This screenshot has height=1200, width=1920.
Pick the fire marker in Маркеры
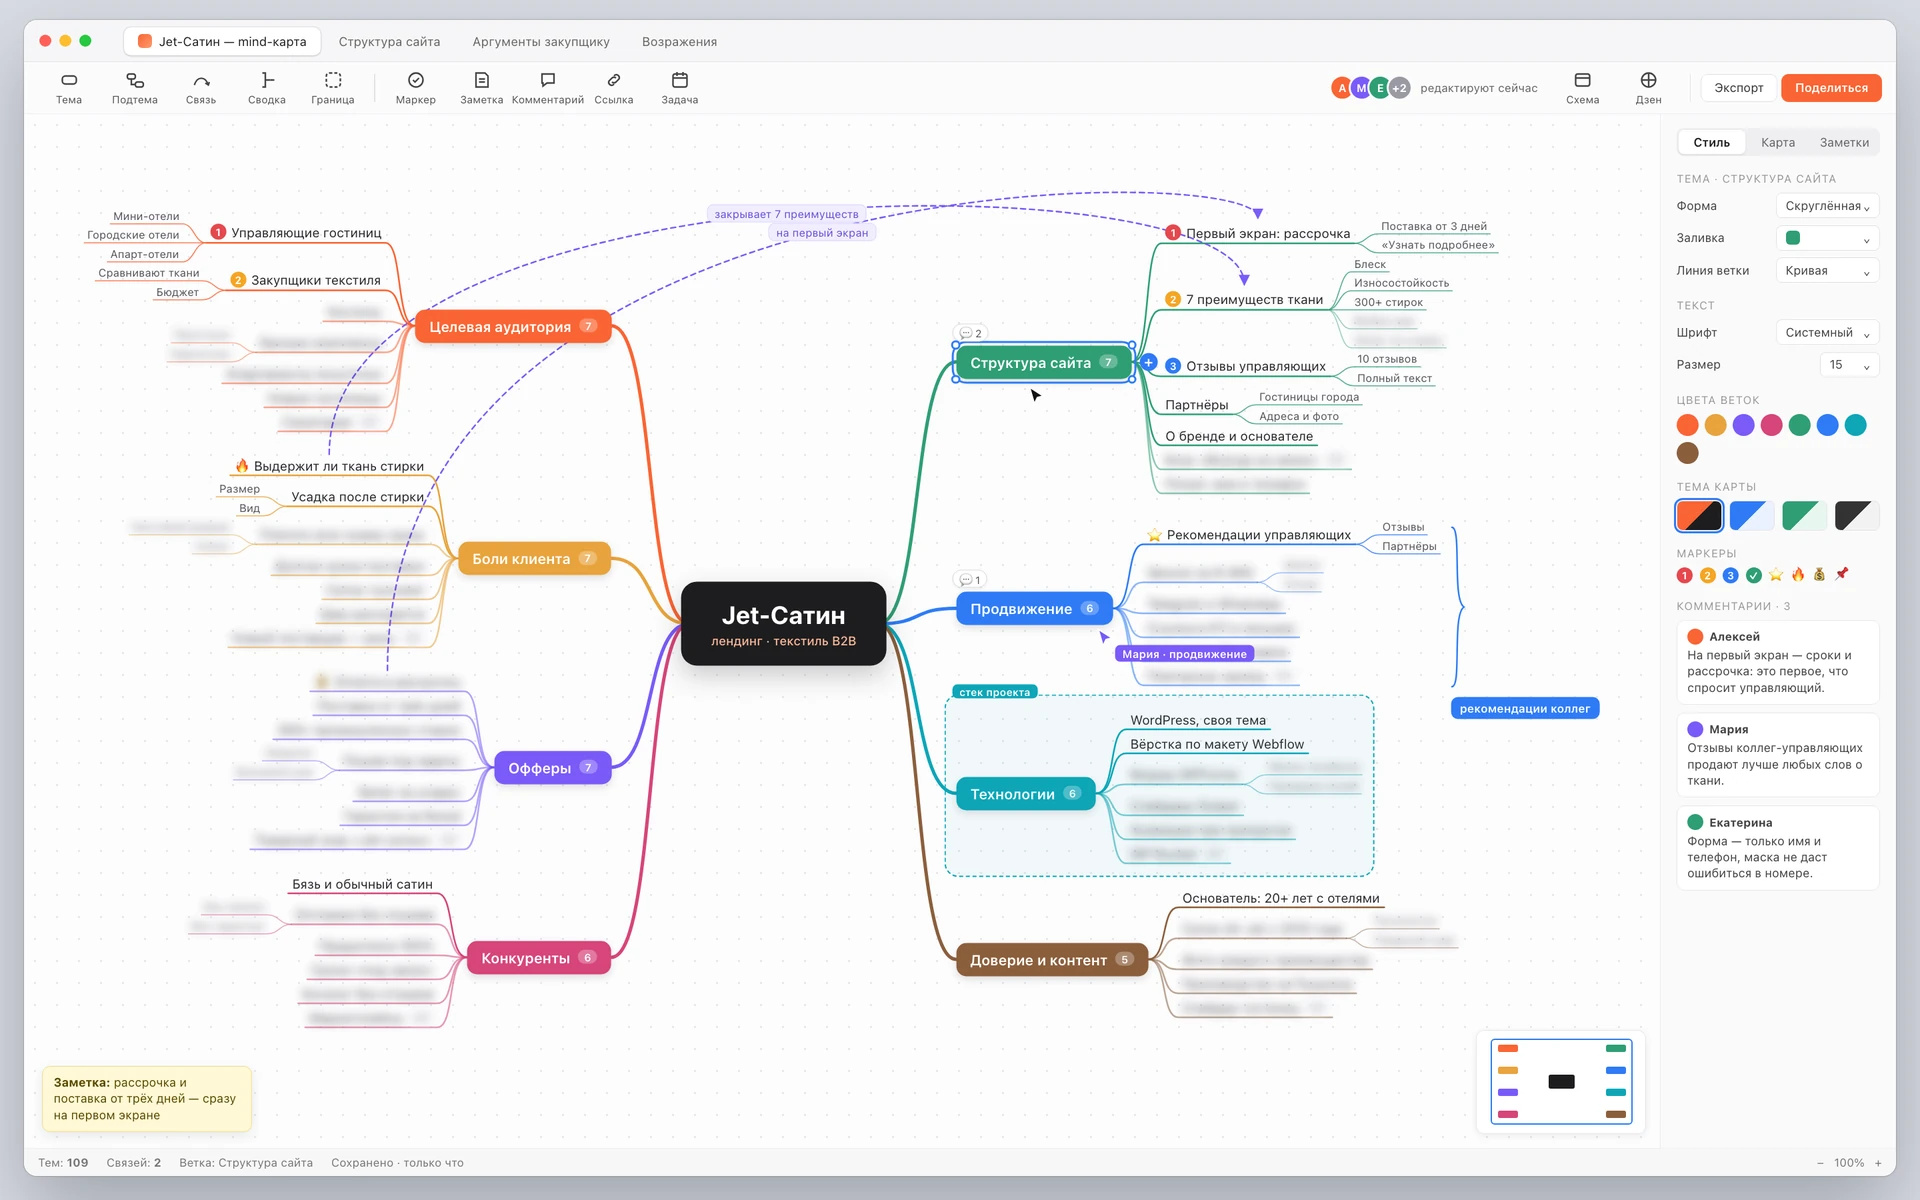1798,575
